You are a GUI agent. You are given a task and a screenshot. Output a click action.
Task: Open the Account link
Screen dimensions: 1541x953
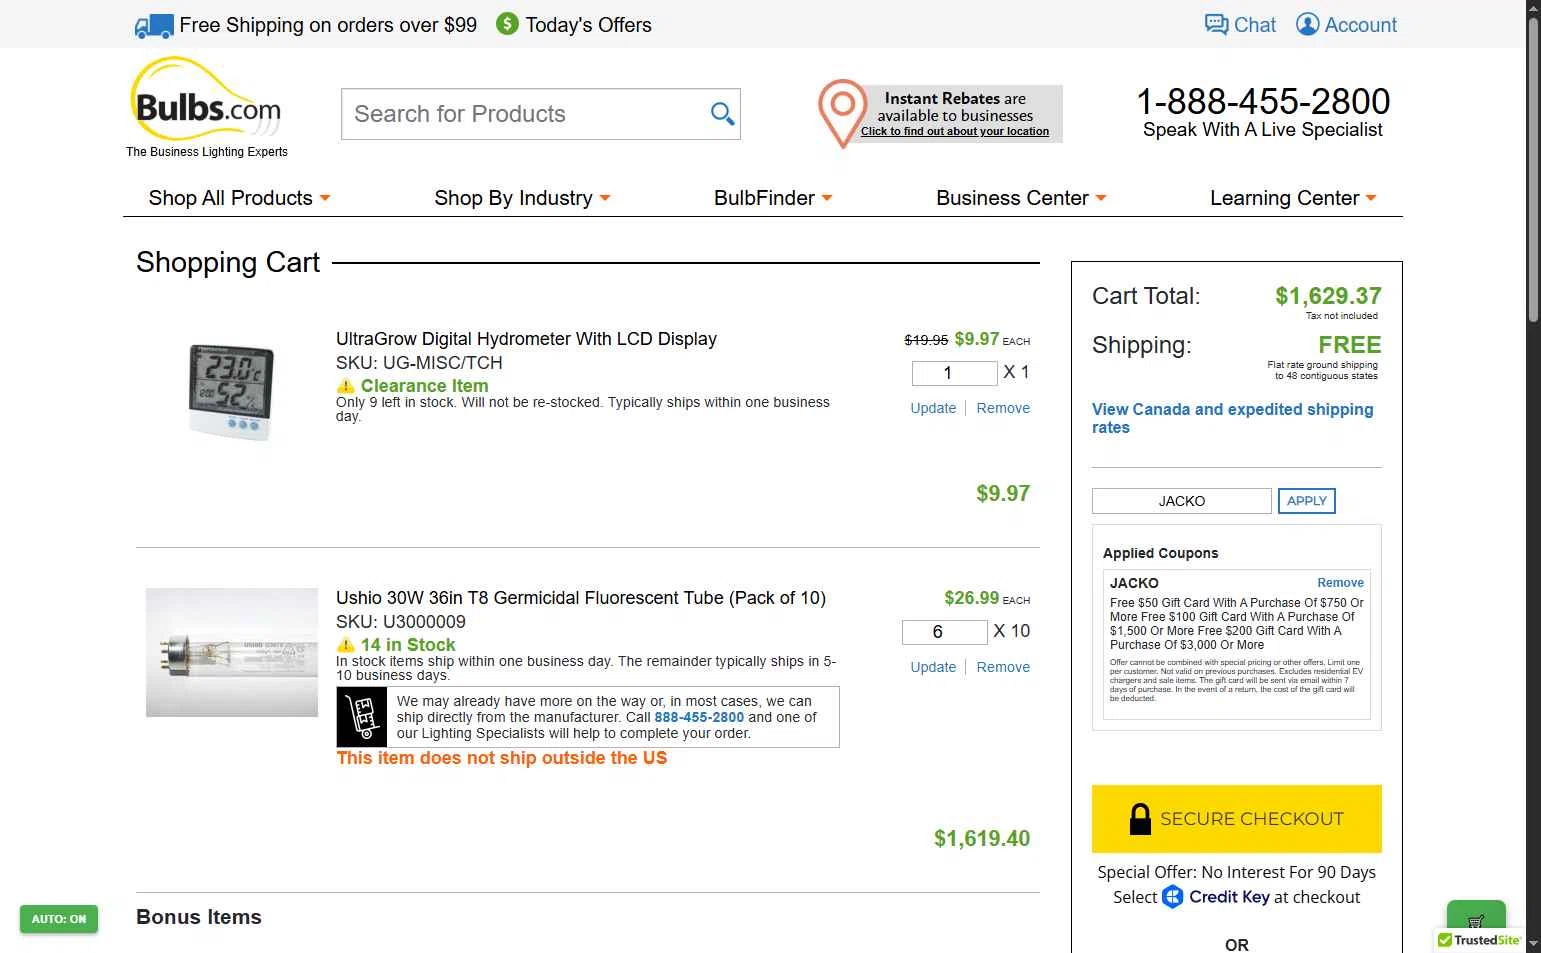[x=1360, y=25]
